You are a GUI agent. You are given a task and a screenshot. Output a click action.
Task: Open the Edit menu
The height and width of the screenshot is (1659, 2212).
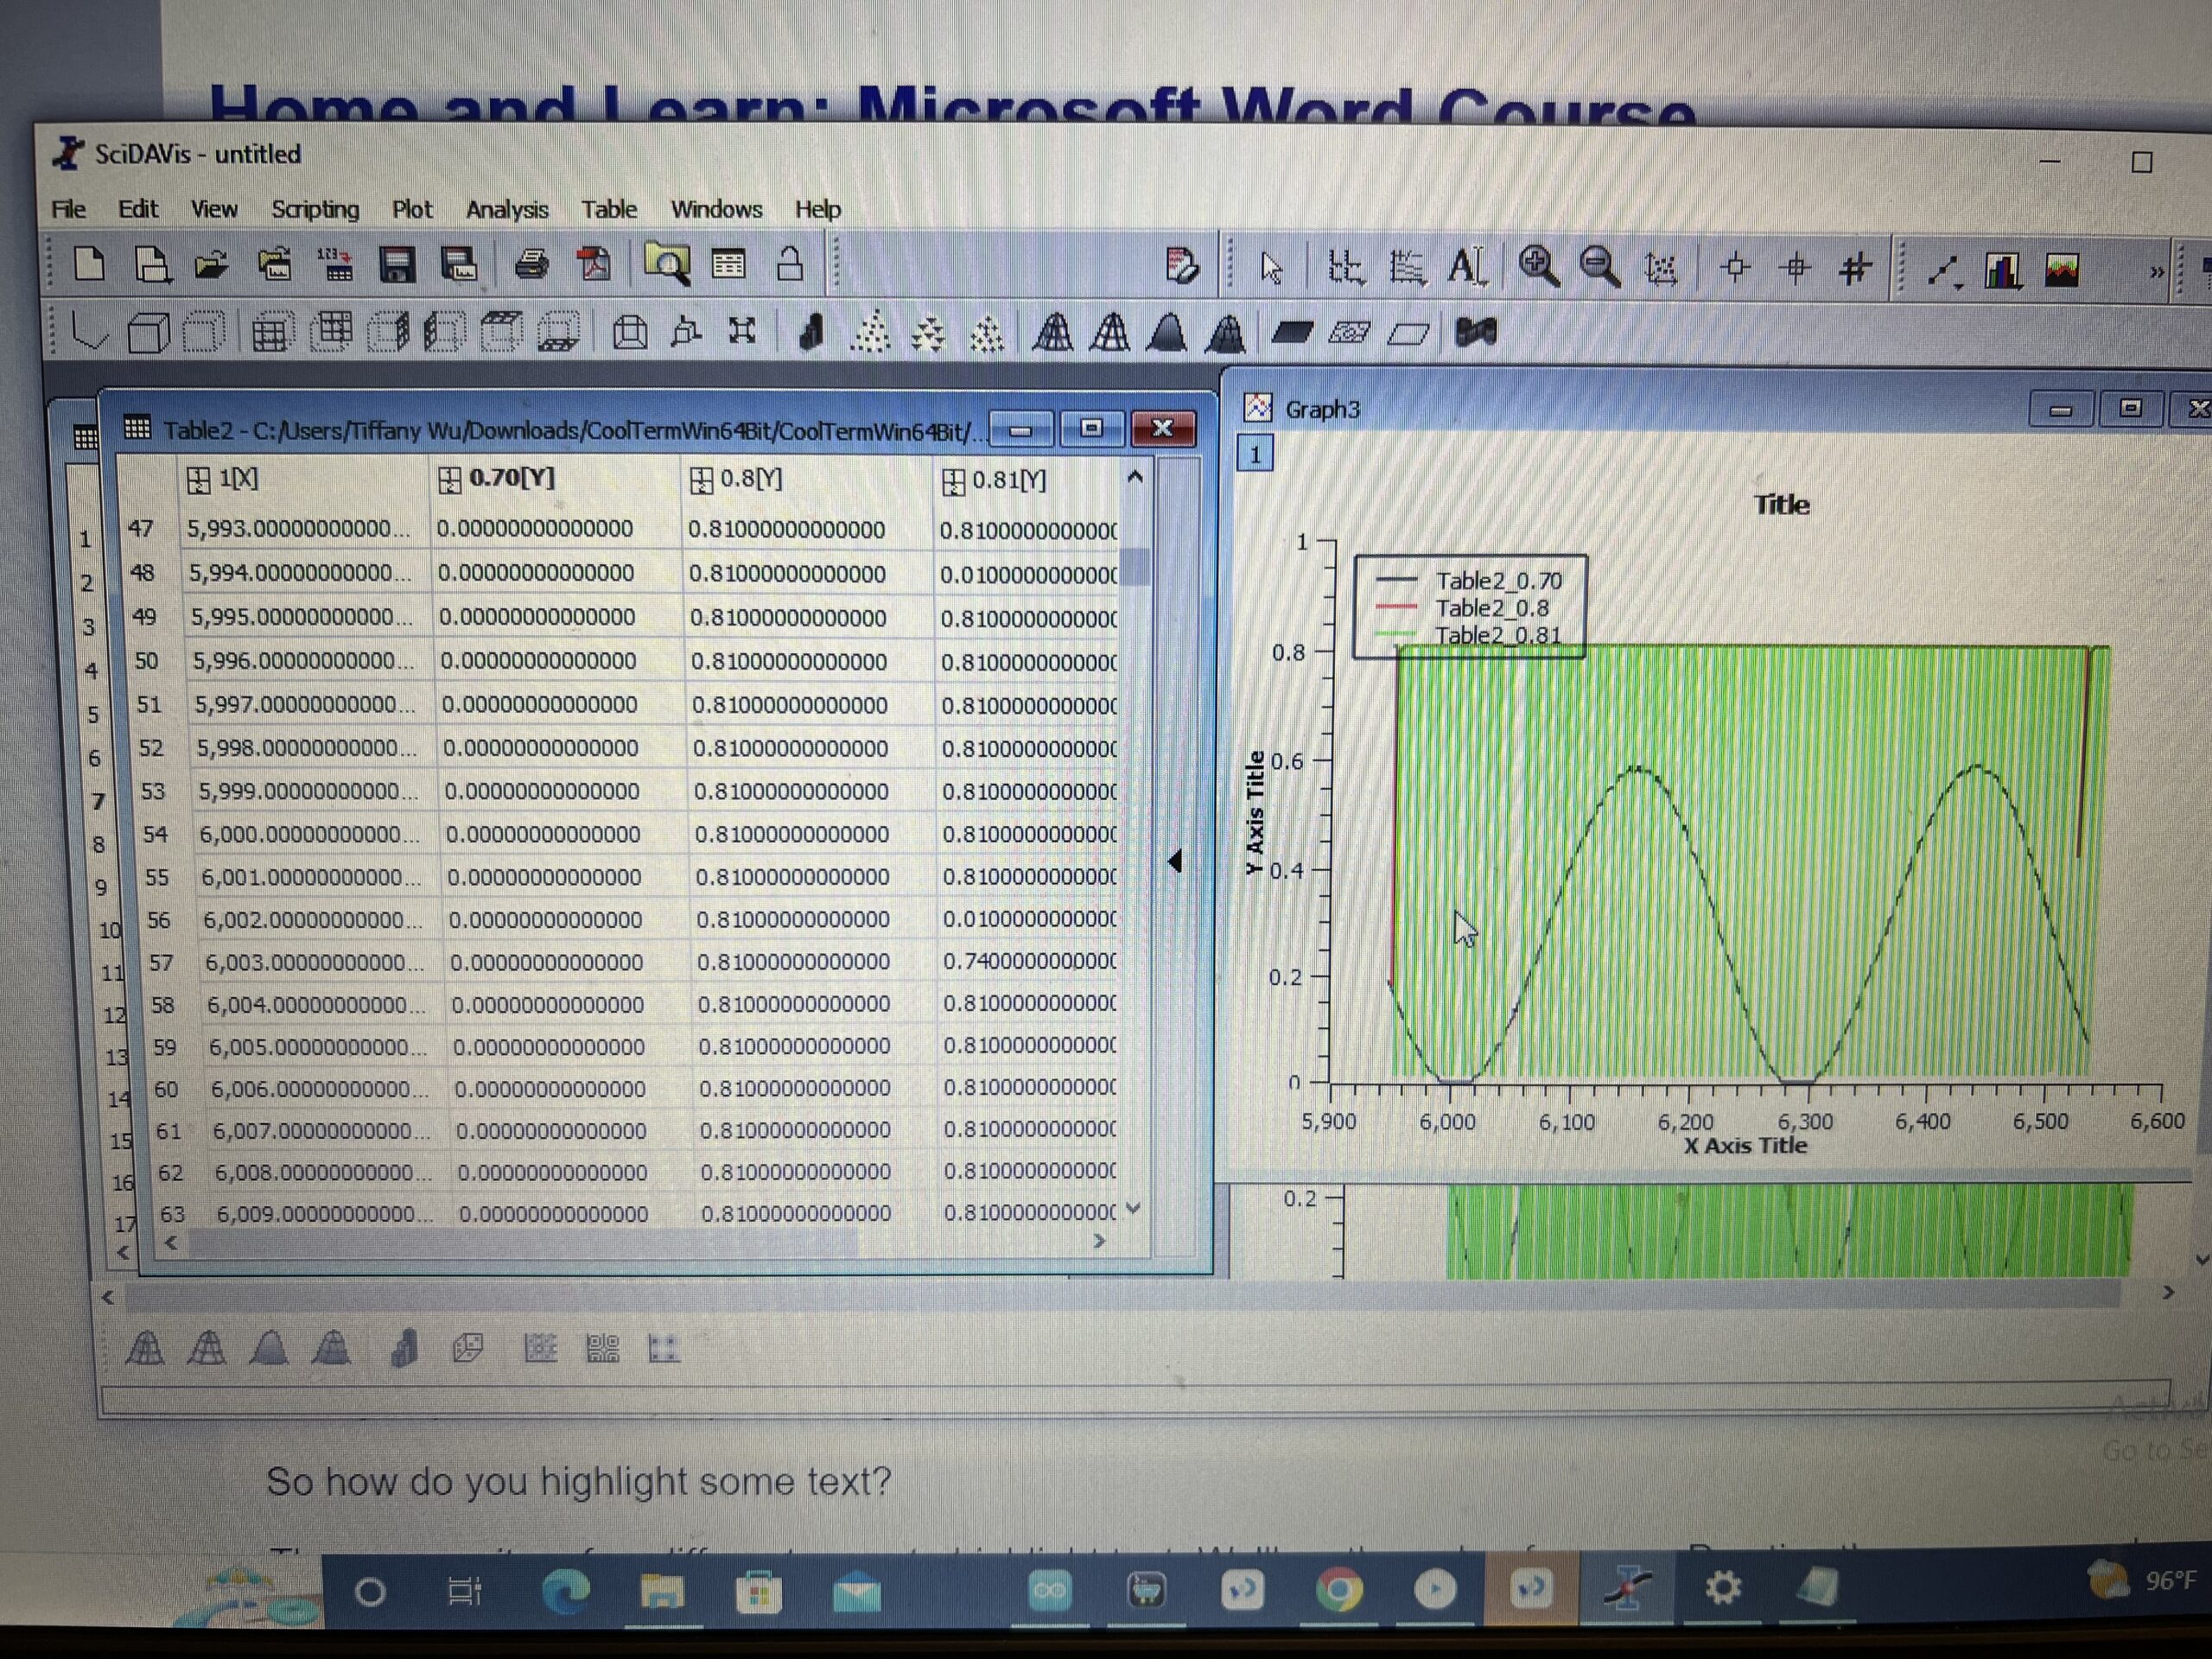click(x=138, y=208)
